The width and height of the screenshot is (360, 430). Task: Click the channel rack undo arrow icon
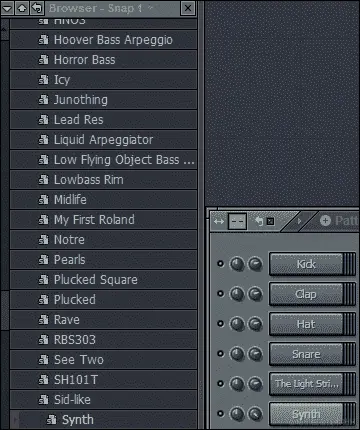[259, 221]
